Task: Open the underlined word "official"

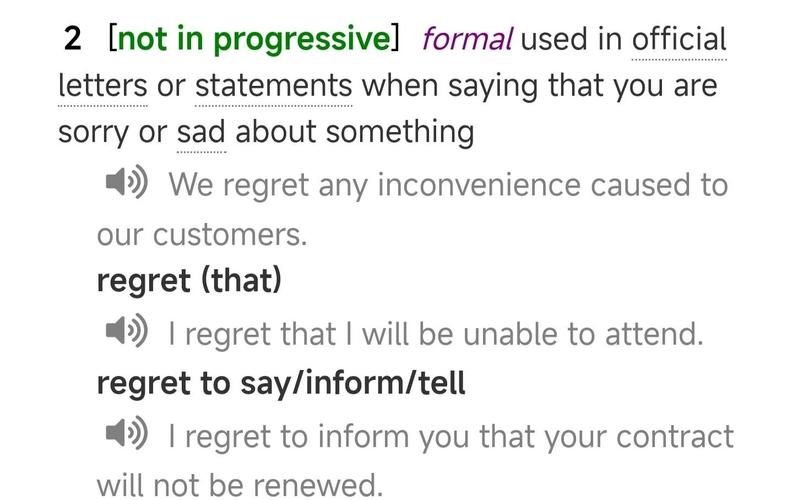Action: point(679,40)
